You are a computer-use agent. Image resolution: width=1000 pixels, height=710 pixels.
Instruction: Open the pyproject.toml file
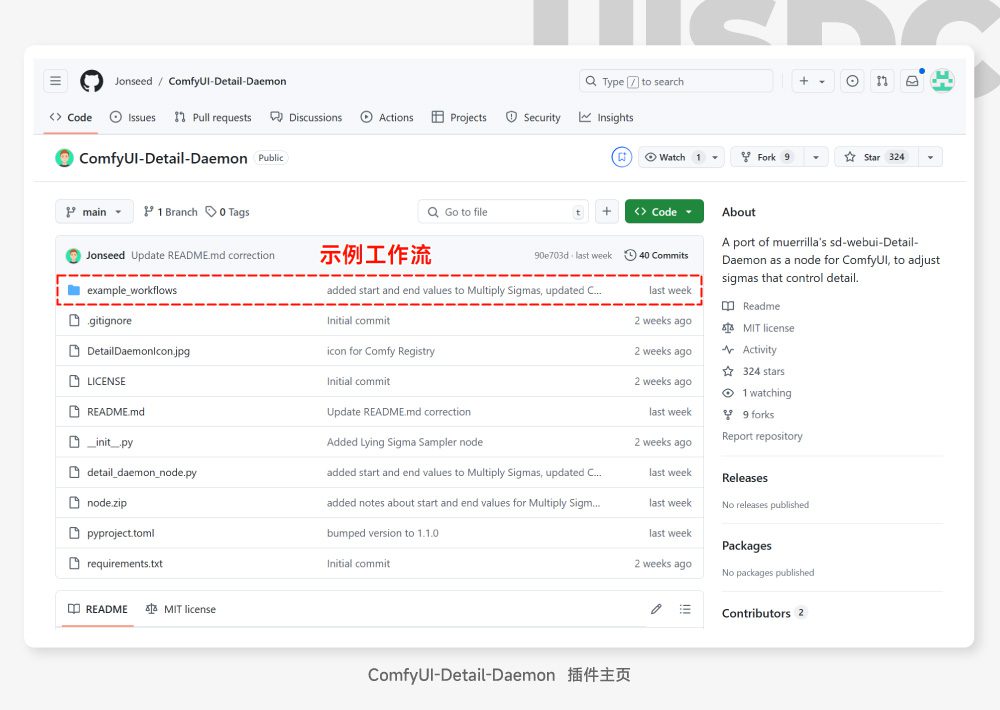pos(121,533)
